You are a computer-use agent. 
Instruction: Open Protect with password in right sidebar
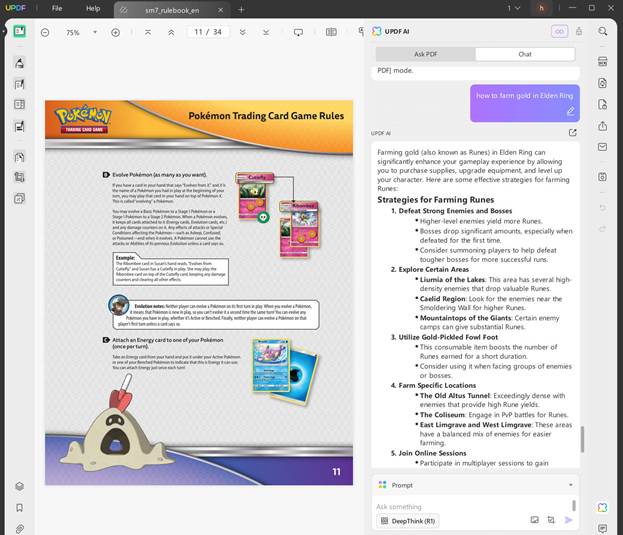(x=602, y=104)
